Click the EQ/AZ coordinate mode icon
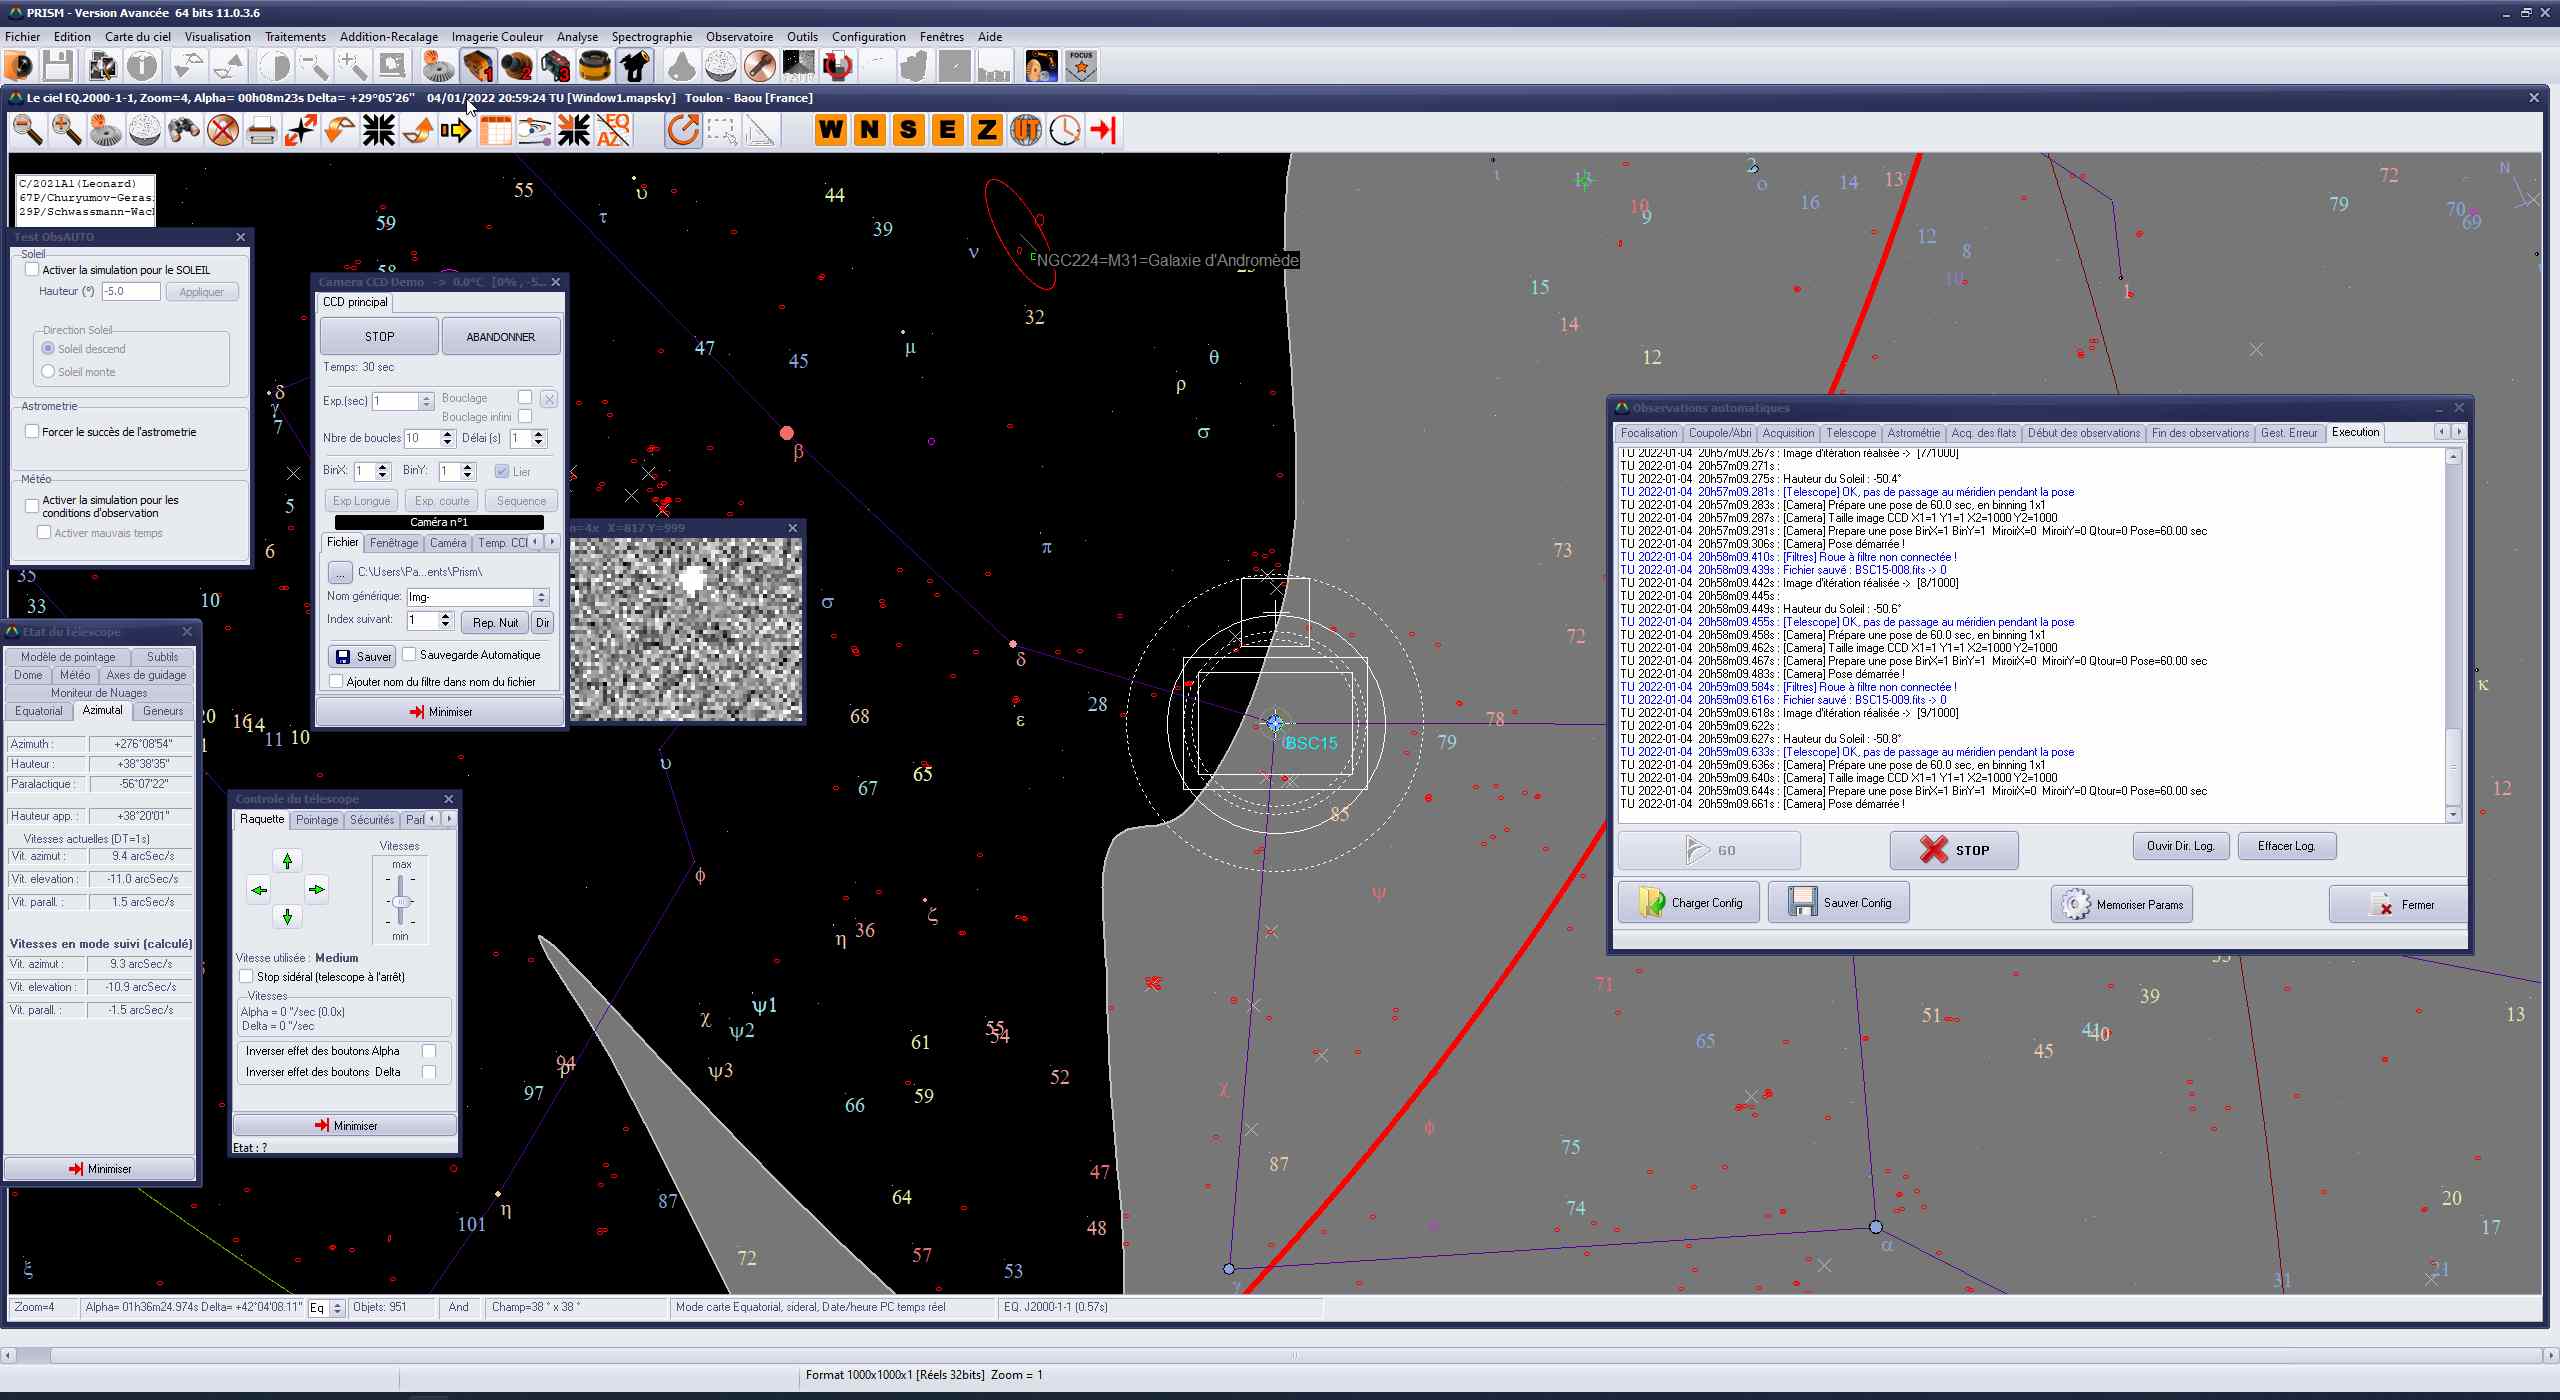Viewport: 2560px width, 1400px height. point(613,130)
